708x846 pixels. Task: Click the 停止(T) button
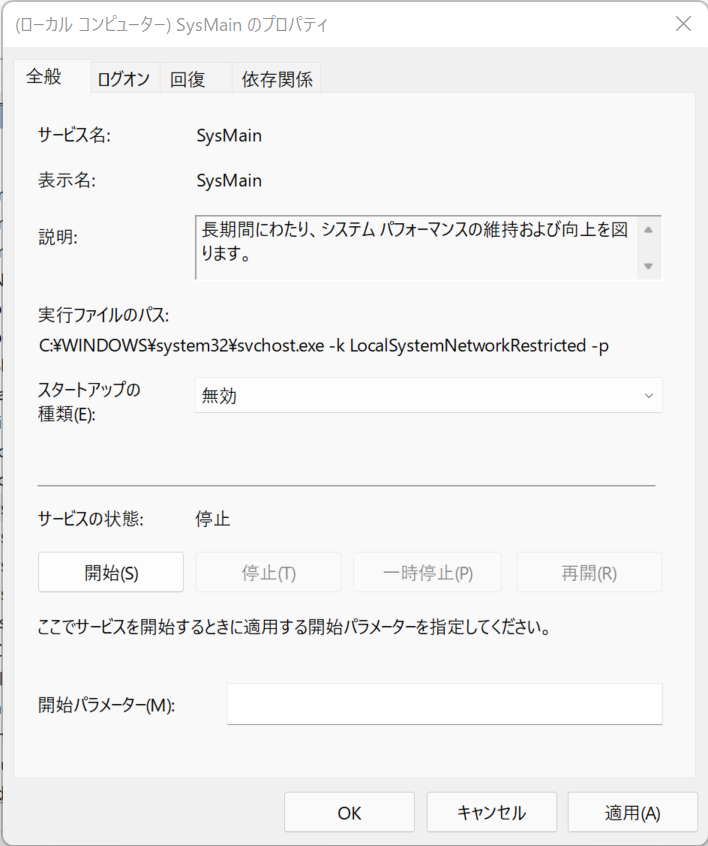268,572
